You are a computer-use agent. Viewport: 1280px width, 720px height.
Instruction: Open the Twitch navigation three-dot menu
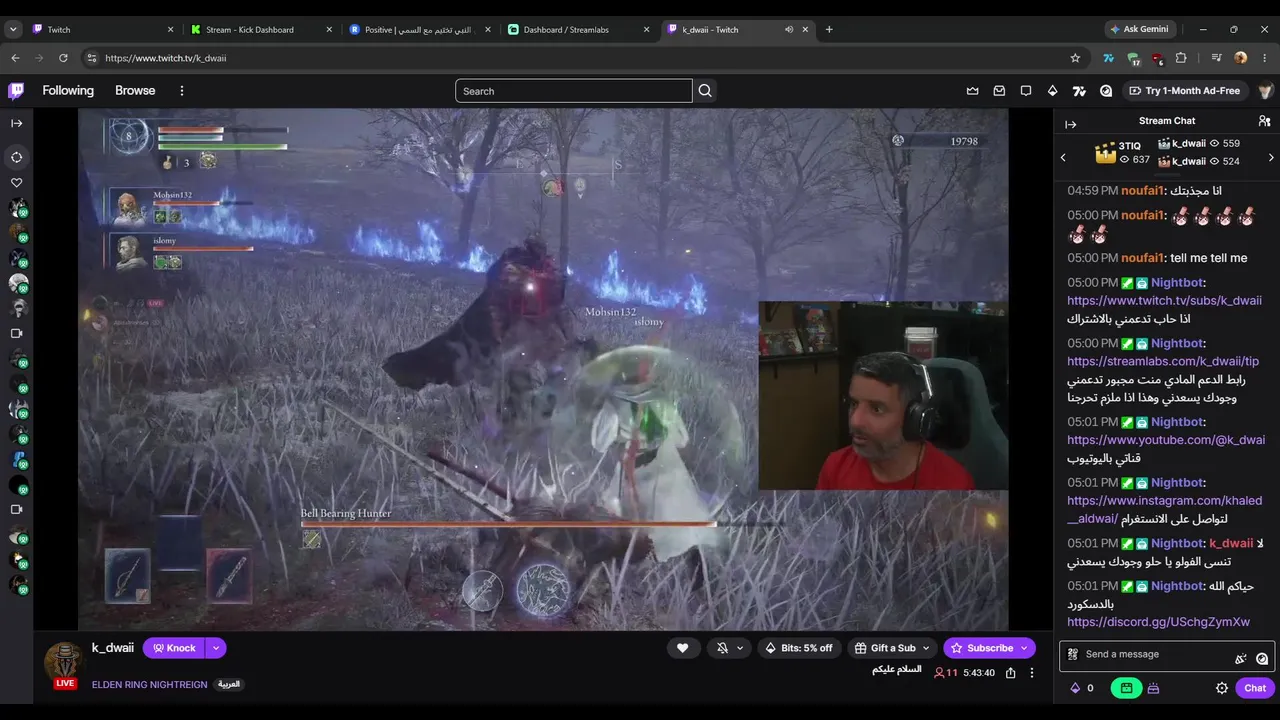point(182,91)
